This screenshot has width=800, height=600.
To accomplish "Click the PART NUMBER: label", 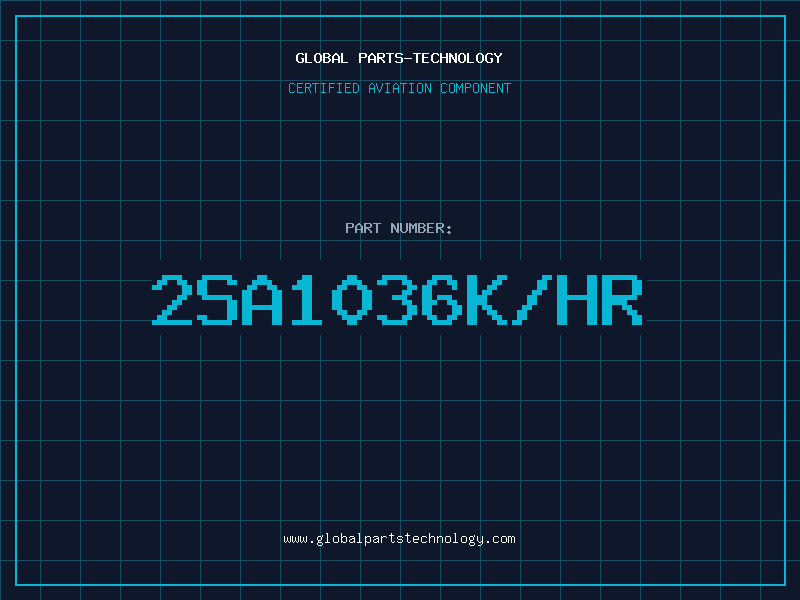I will [398, 228].
